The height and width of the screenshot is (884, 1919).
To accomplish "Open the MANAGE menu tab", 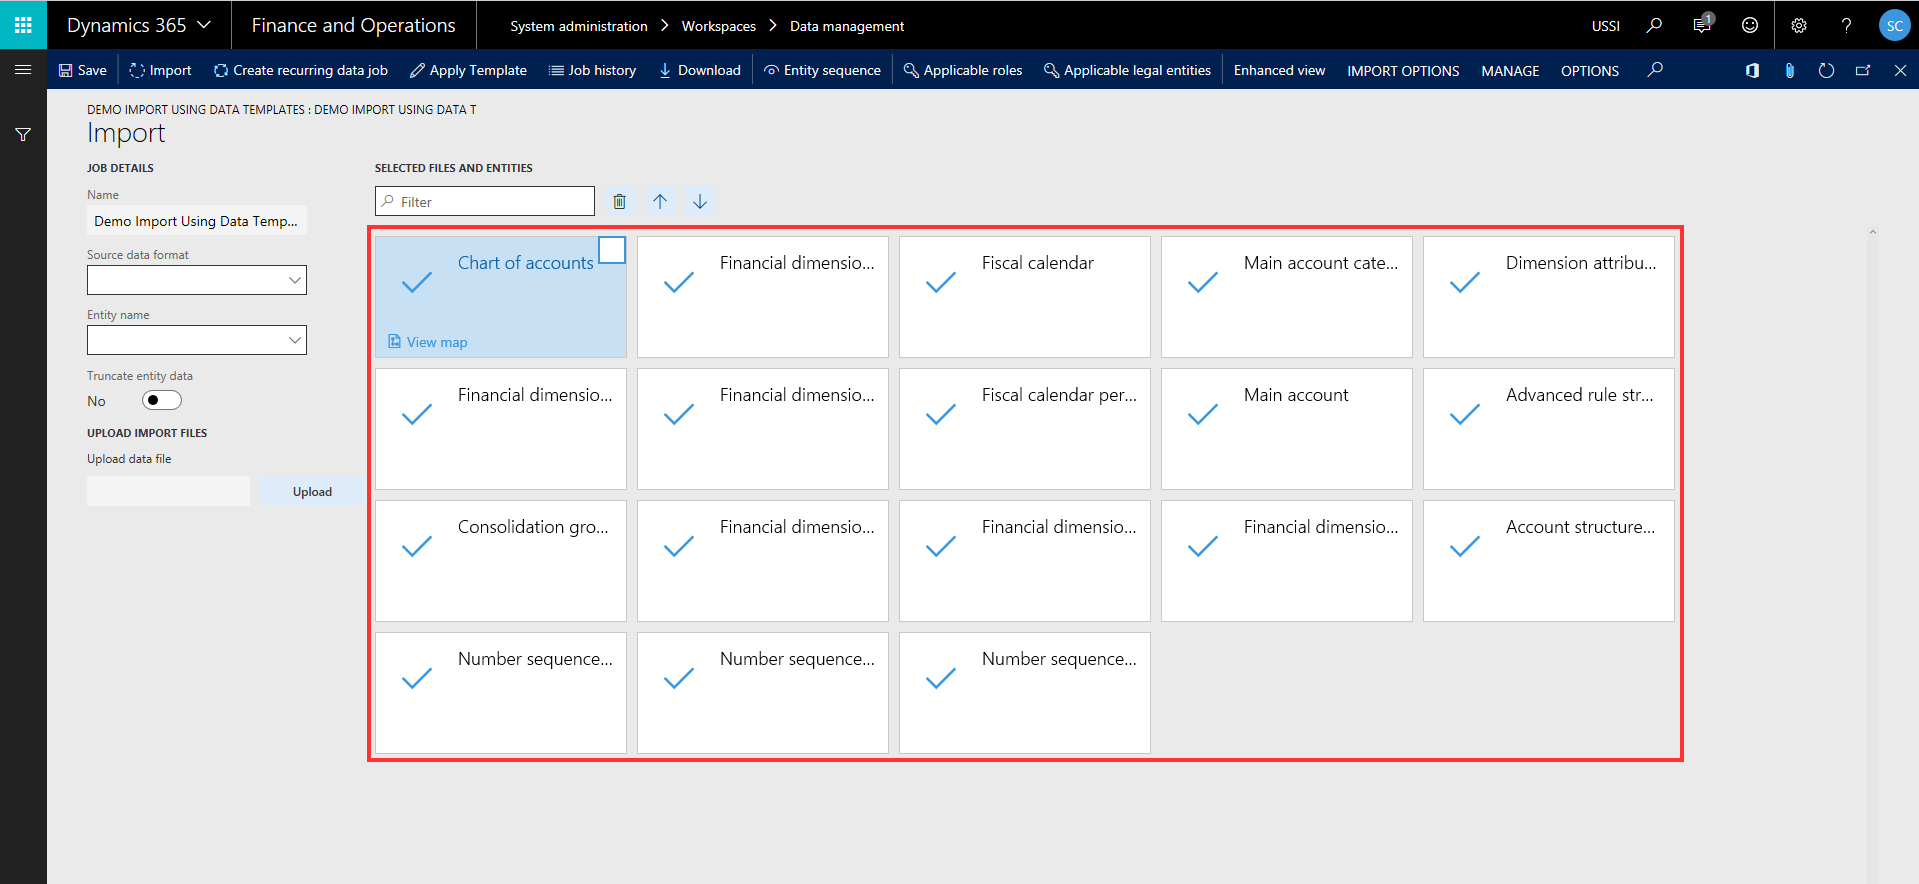I will pyautogui.click(x=1509, y=71).
